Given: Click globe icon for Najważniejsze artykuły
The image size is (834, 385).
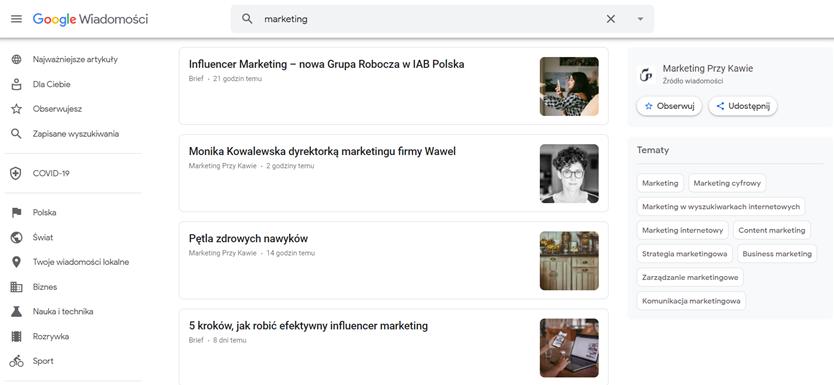Looking at the screenshot, I should tap(16, 60).
